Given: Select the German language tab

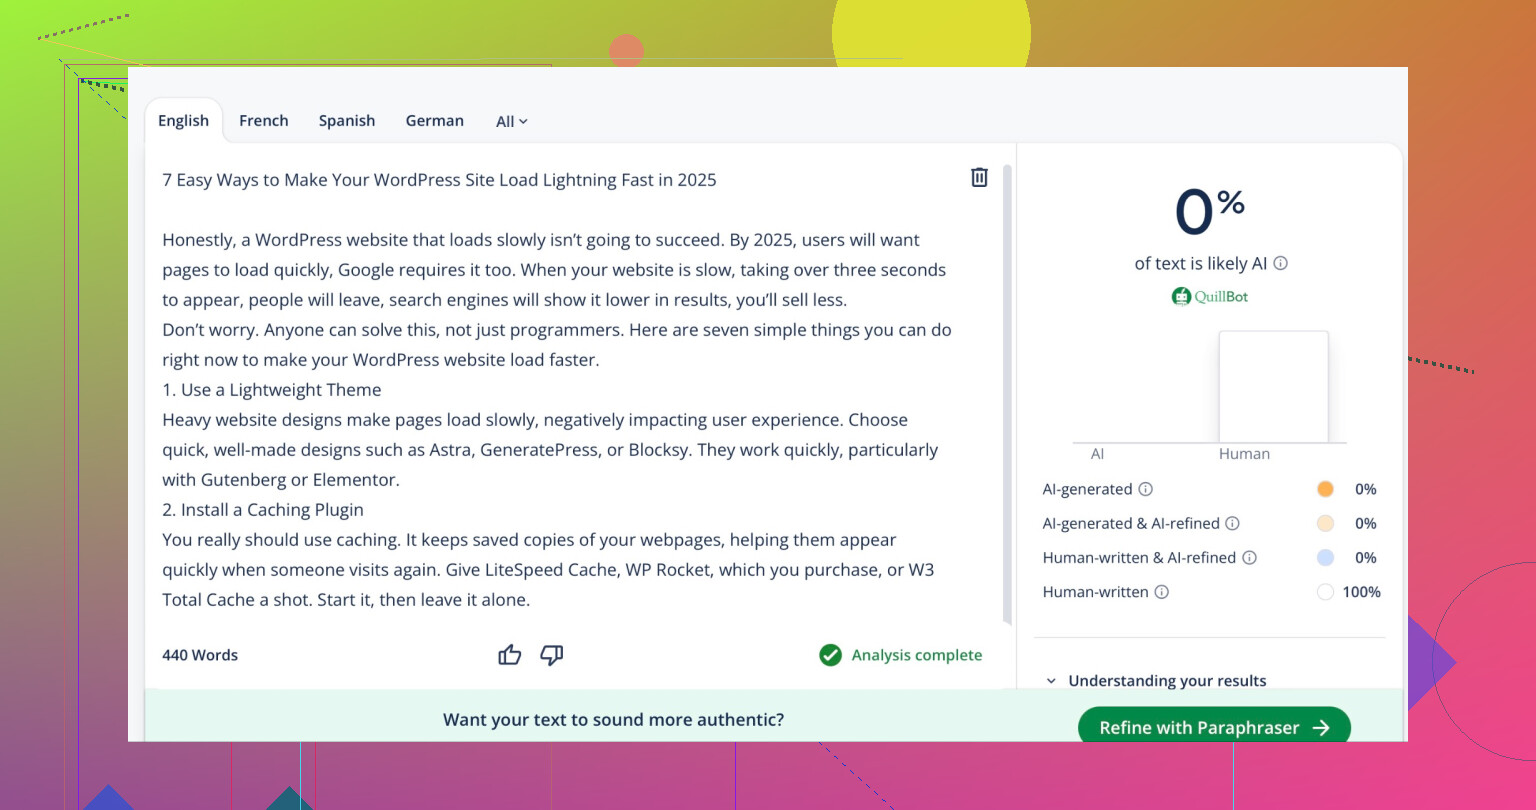Looking at the screenshot, I should pyautogui.click(x=434, y=121).
